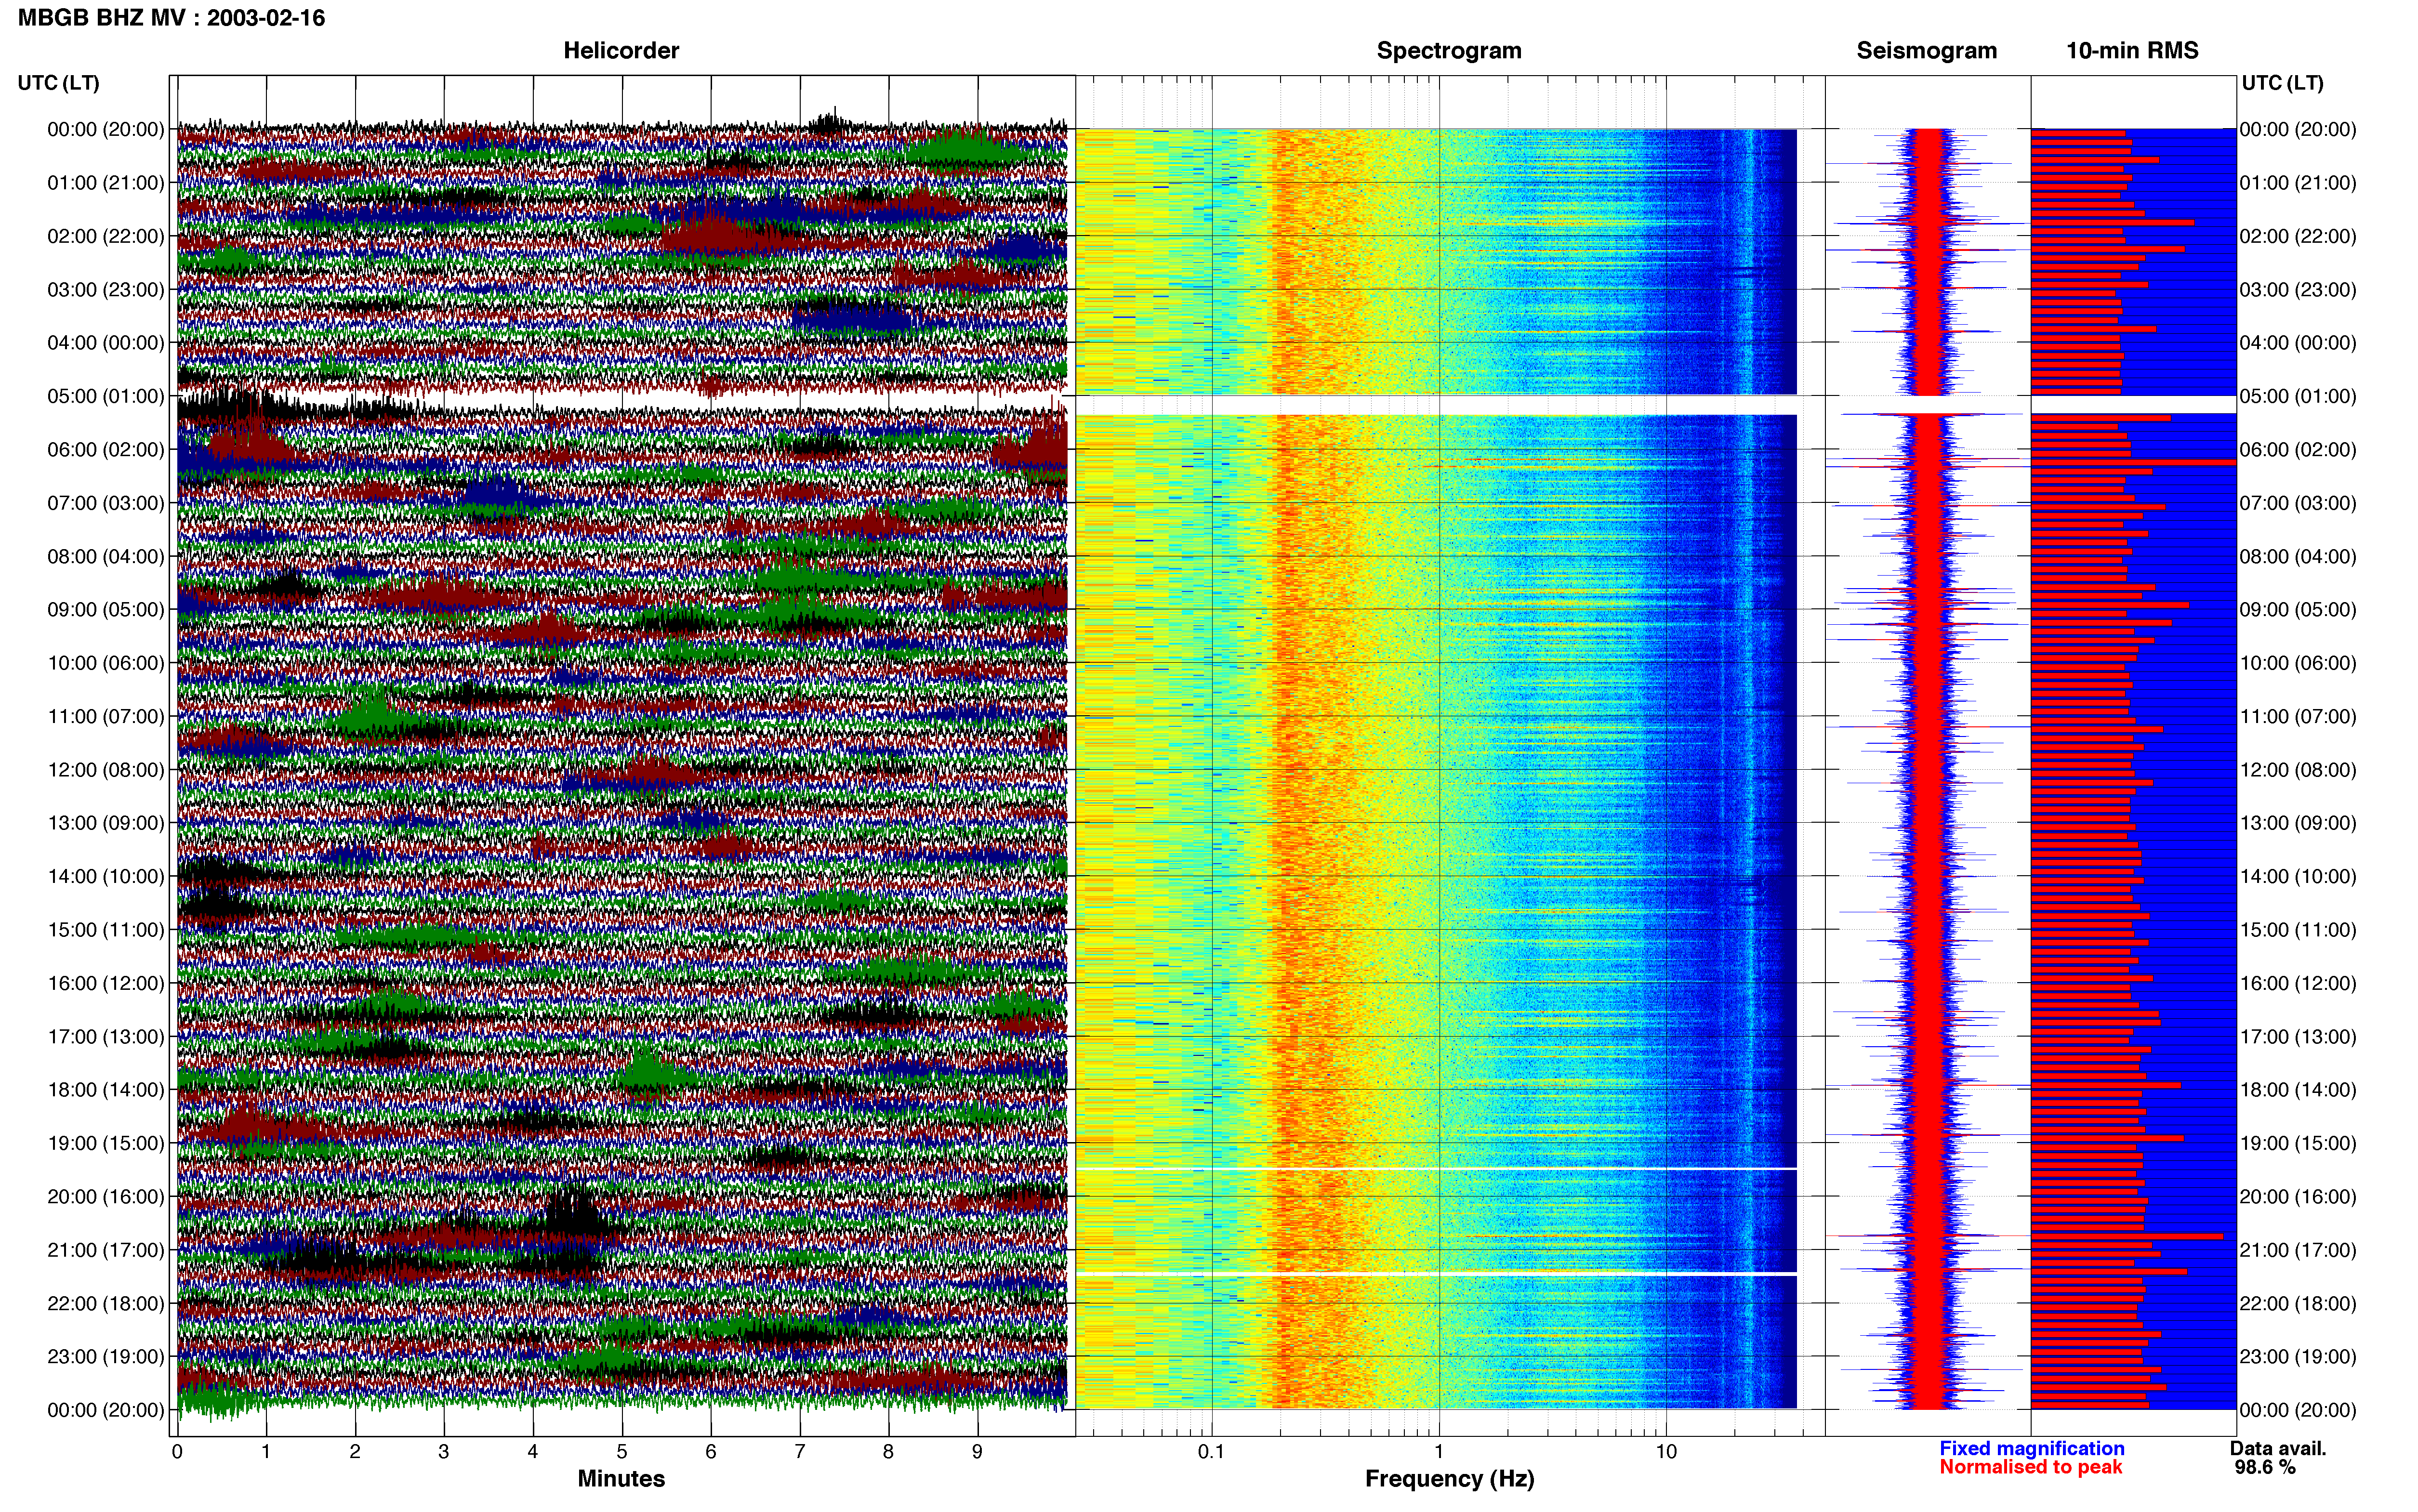
Task: Click the red 'Normalised to peak' legend text
Action: 2031,1467
